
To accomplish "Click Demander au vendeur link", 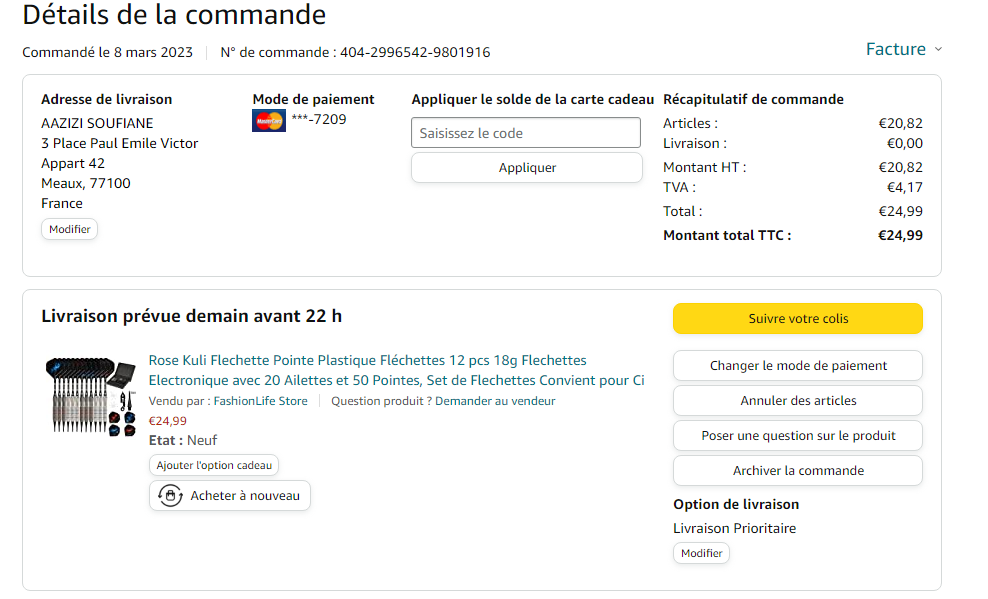I will click(493, 401).
